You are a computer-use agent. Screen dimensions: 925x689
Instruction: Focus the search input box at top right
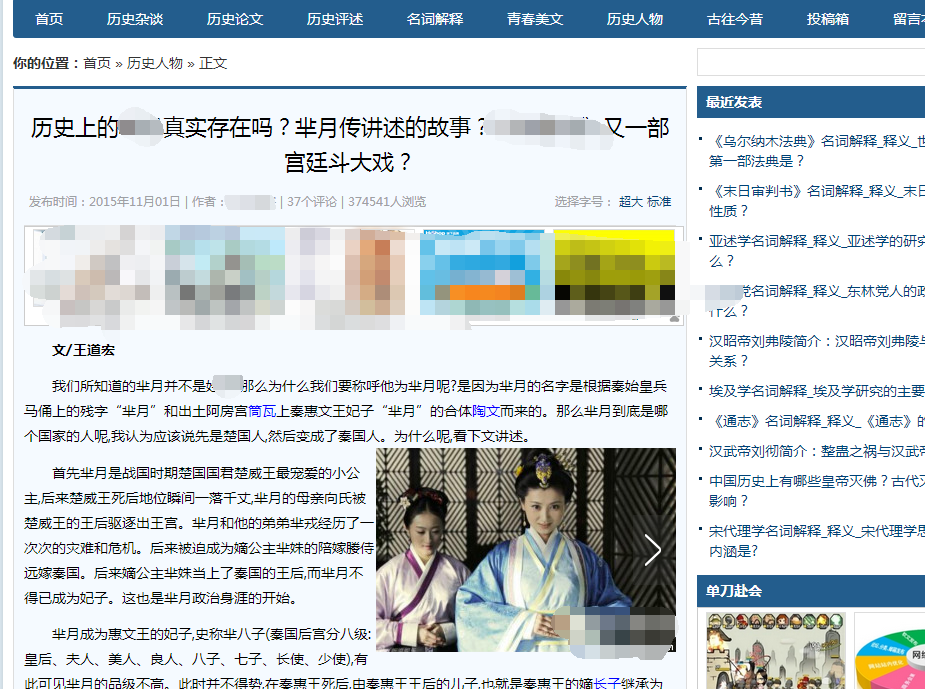click(x=811, y=62)
